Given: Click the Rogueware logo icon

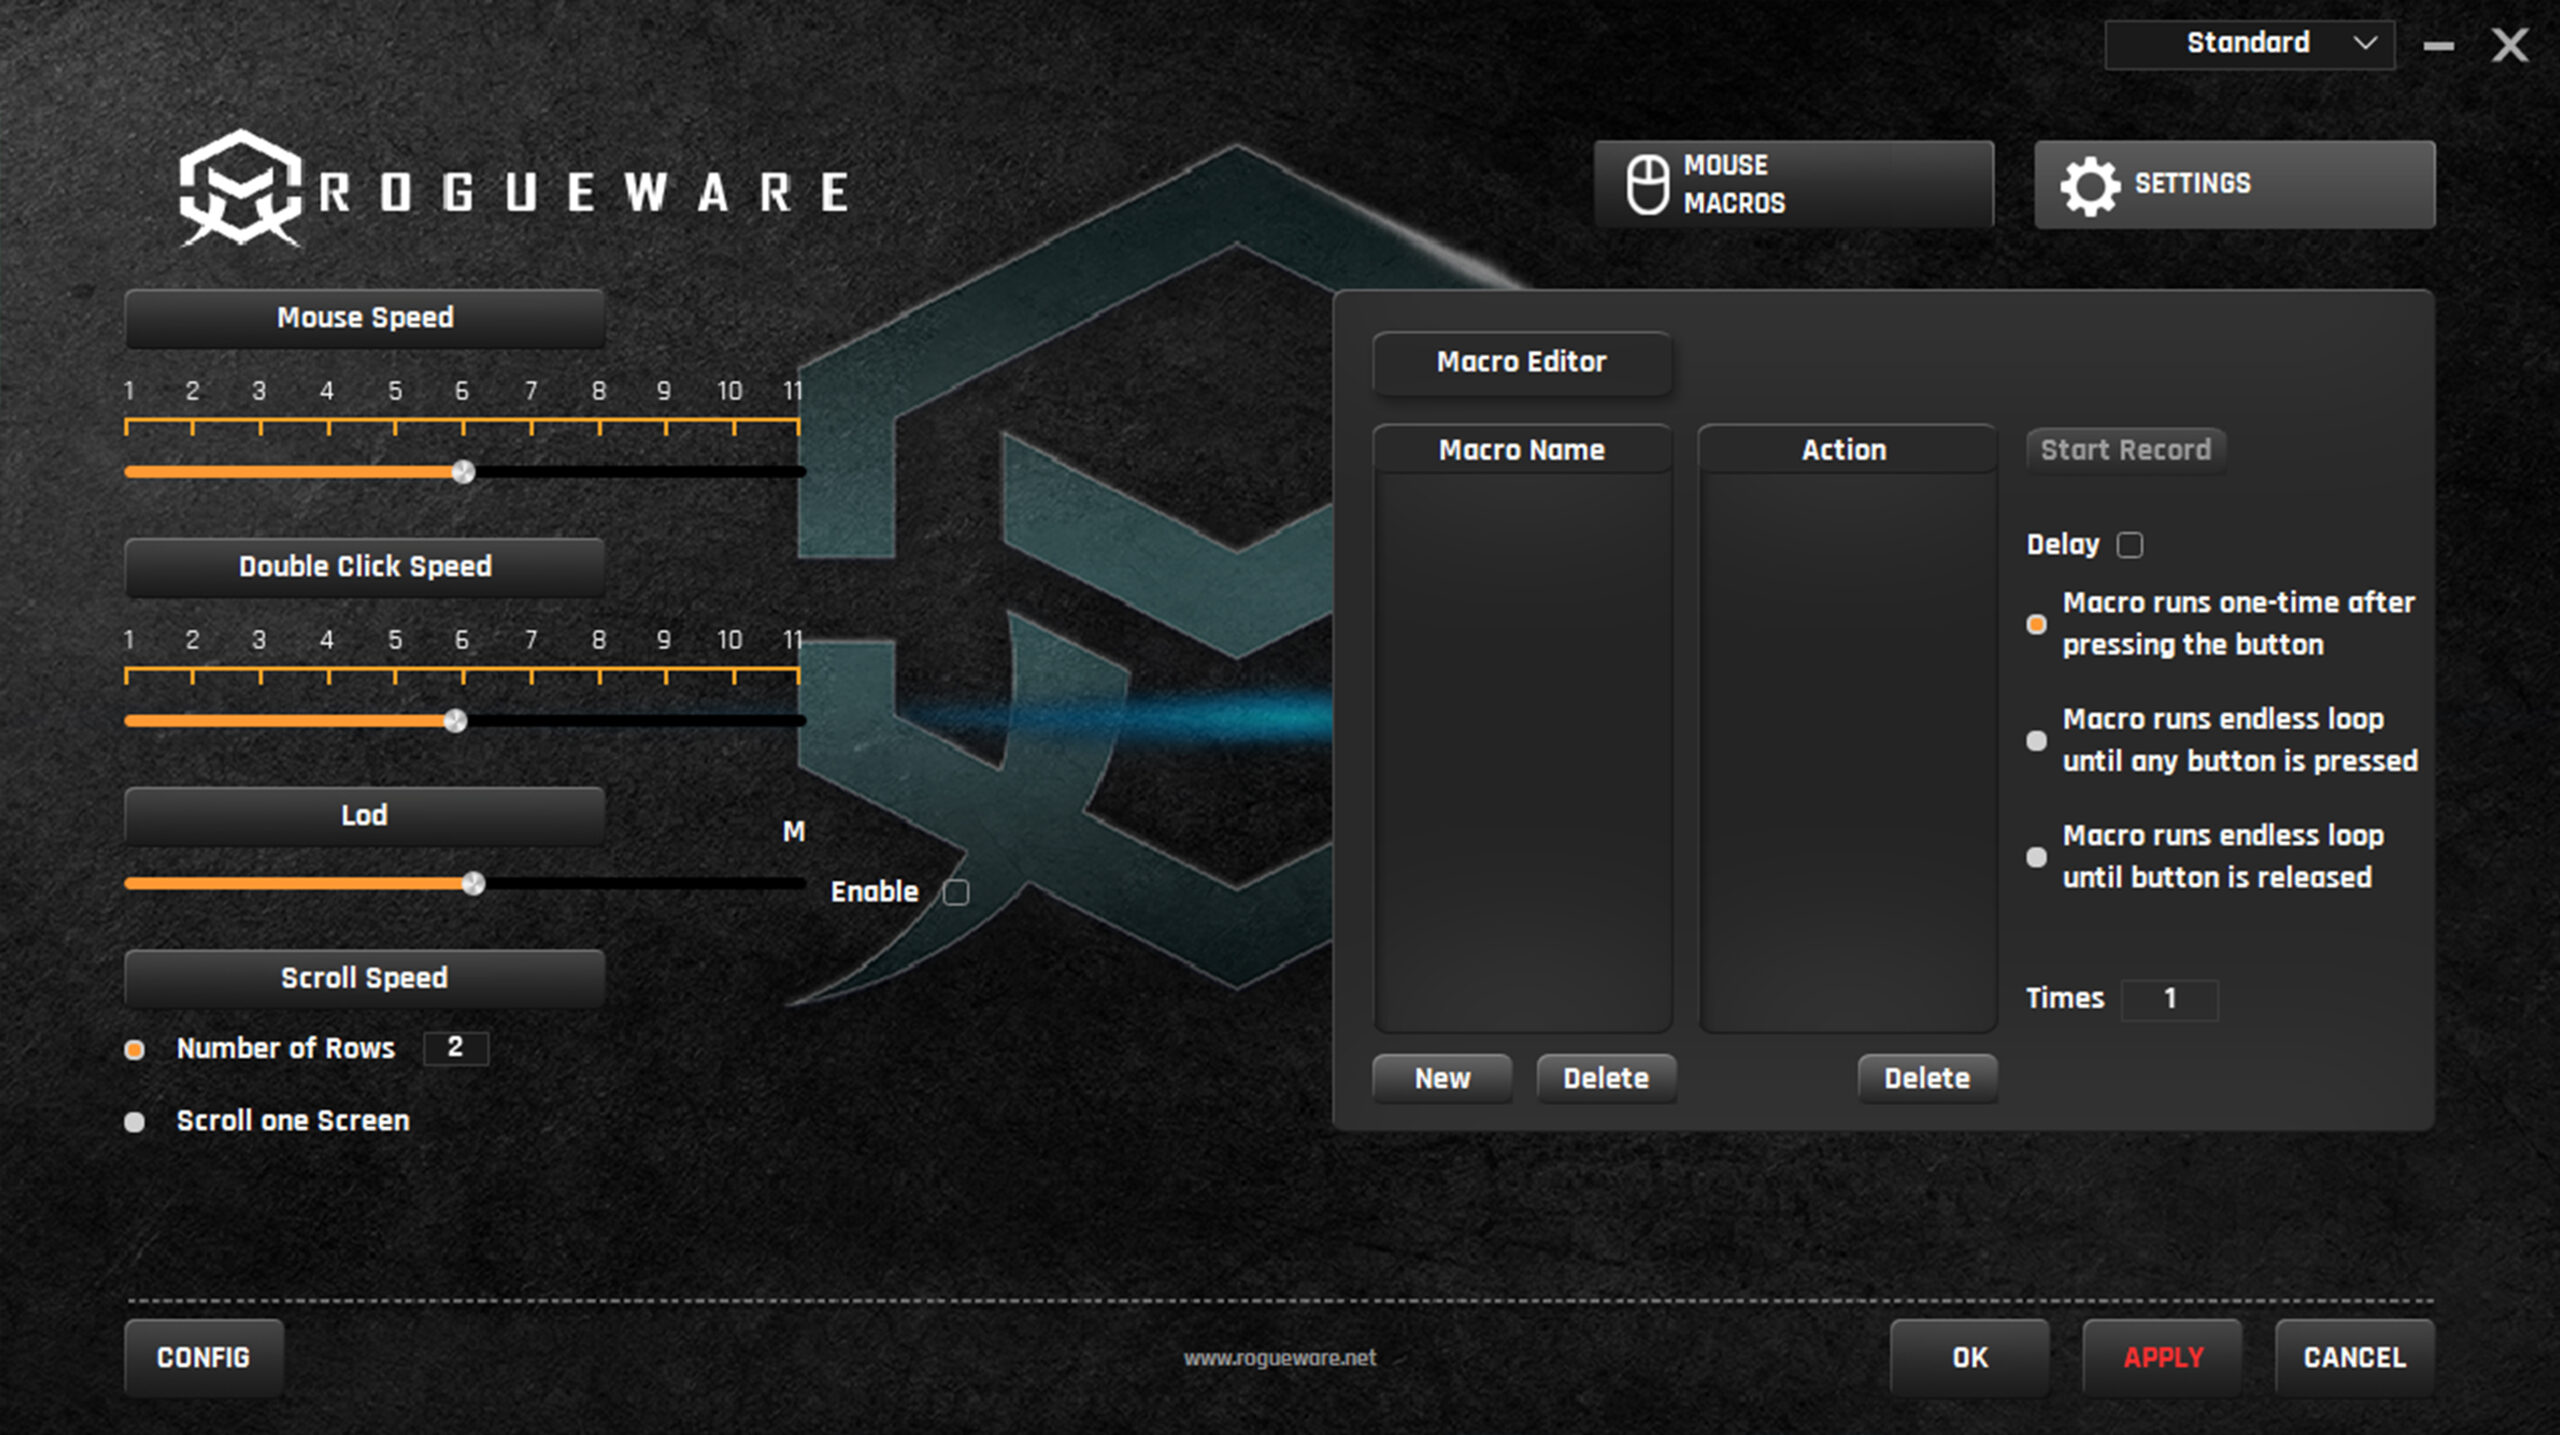Looking at the screenshot, I should click(x=240, y=188).
